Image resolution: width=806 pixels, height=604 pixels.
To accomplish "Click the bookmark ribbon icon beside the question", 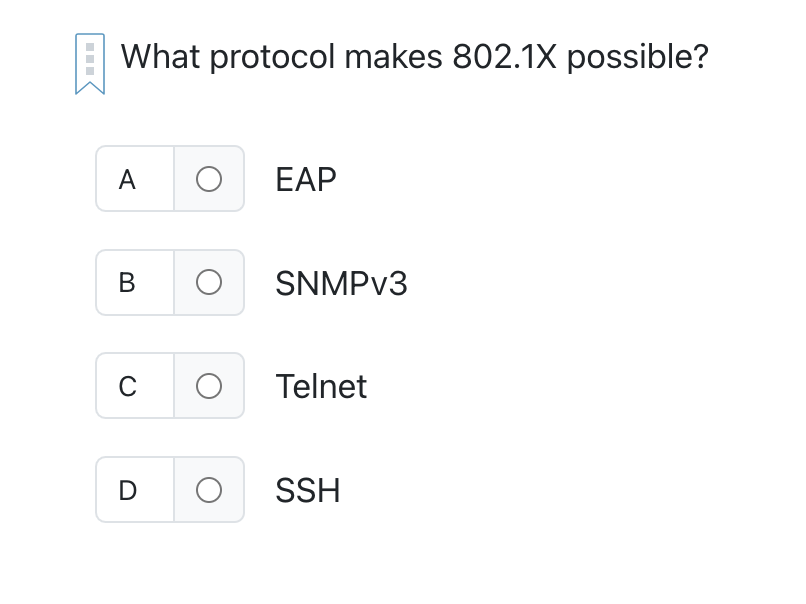I will pos(89,60).
